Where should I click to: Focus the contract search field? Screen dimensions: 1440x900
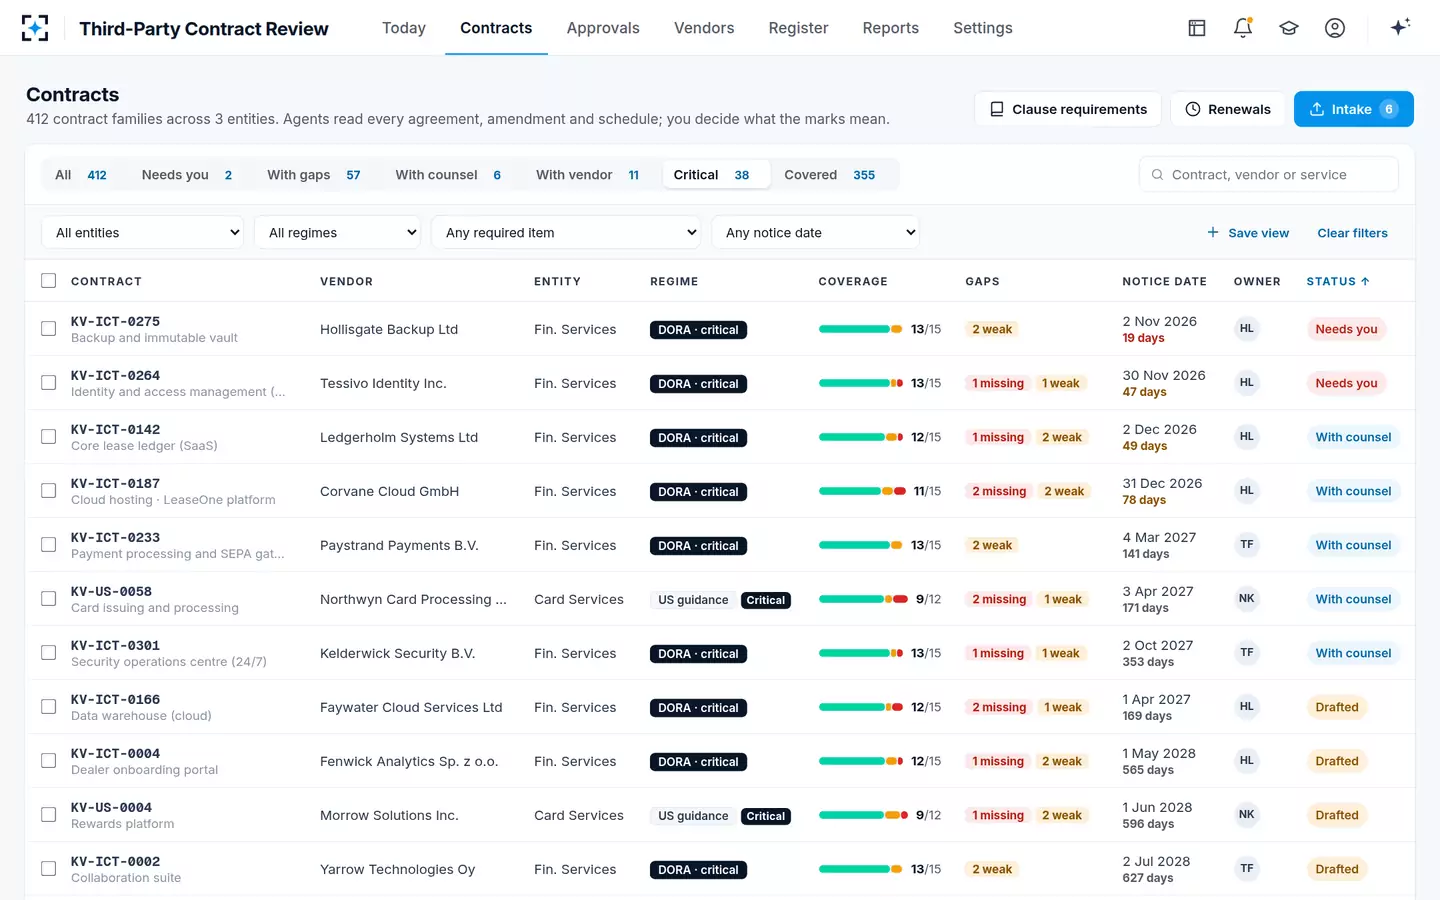[1268, 175]
